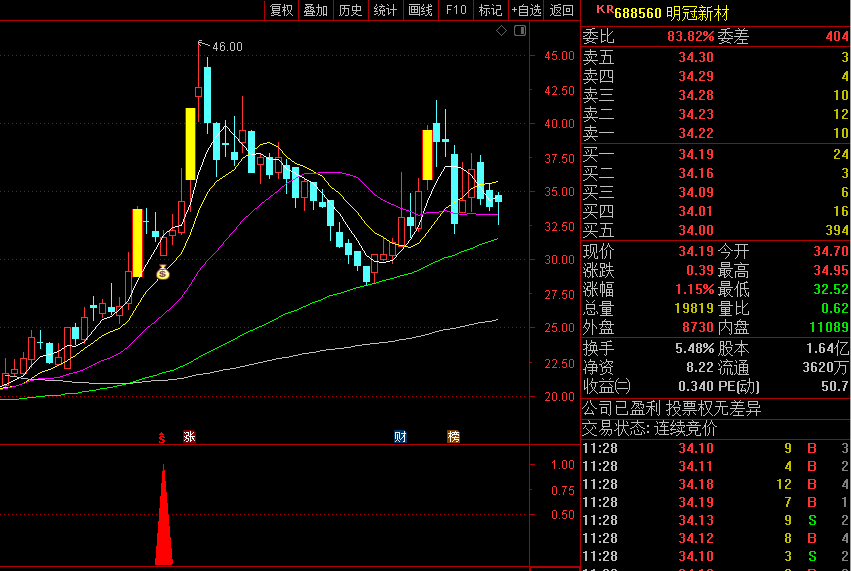This screenshot has width=851, height=571.
Task: Open the orange 榜 ranking marker
Action: [x=453, y=436]
